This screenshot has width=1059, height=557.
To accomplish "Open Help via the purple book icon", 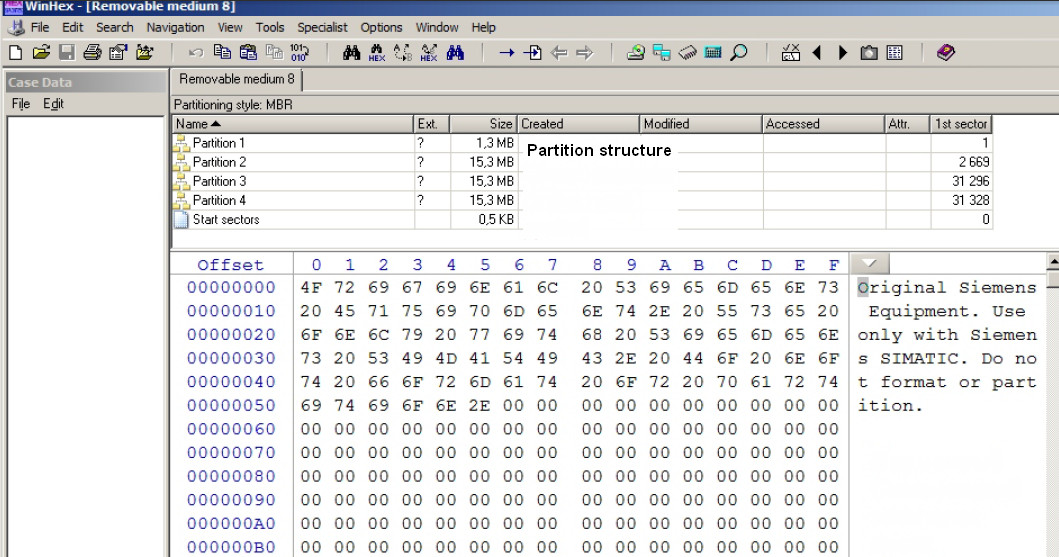I will coord(946,53).
